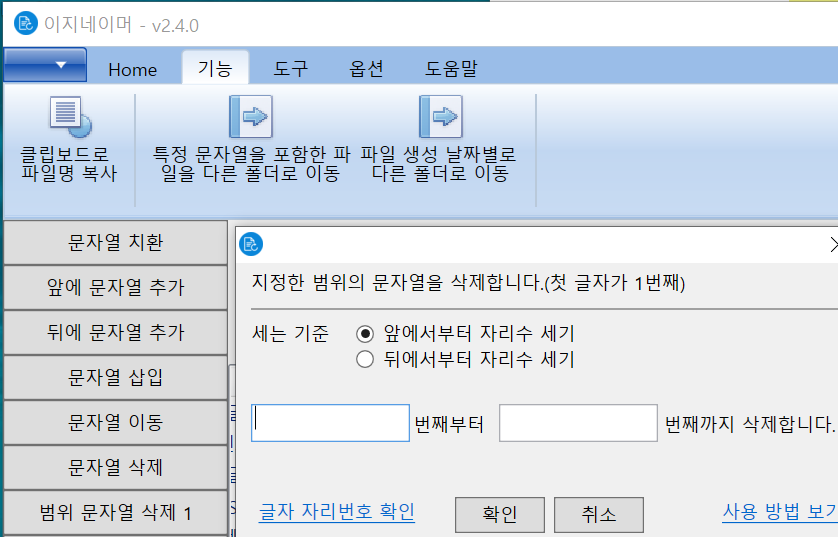Open the 사용 방법 보기 link

coord(780,511)
